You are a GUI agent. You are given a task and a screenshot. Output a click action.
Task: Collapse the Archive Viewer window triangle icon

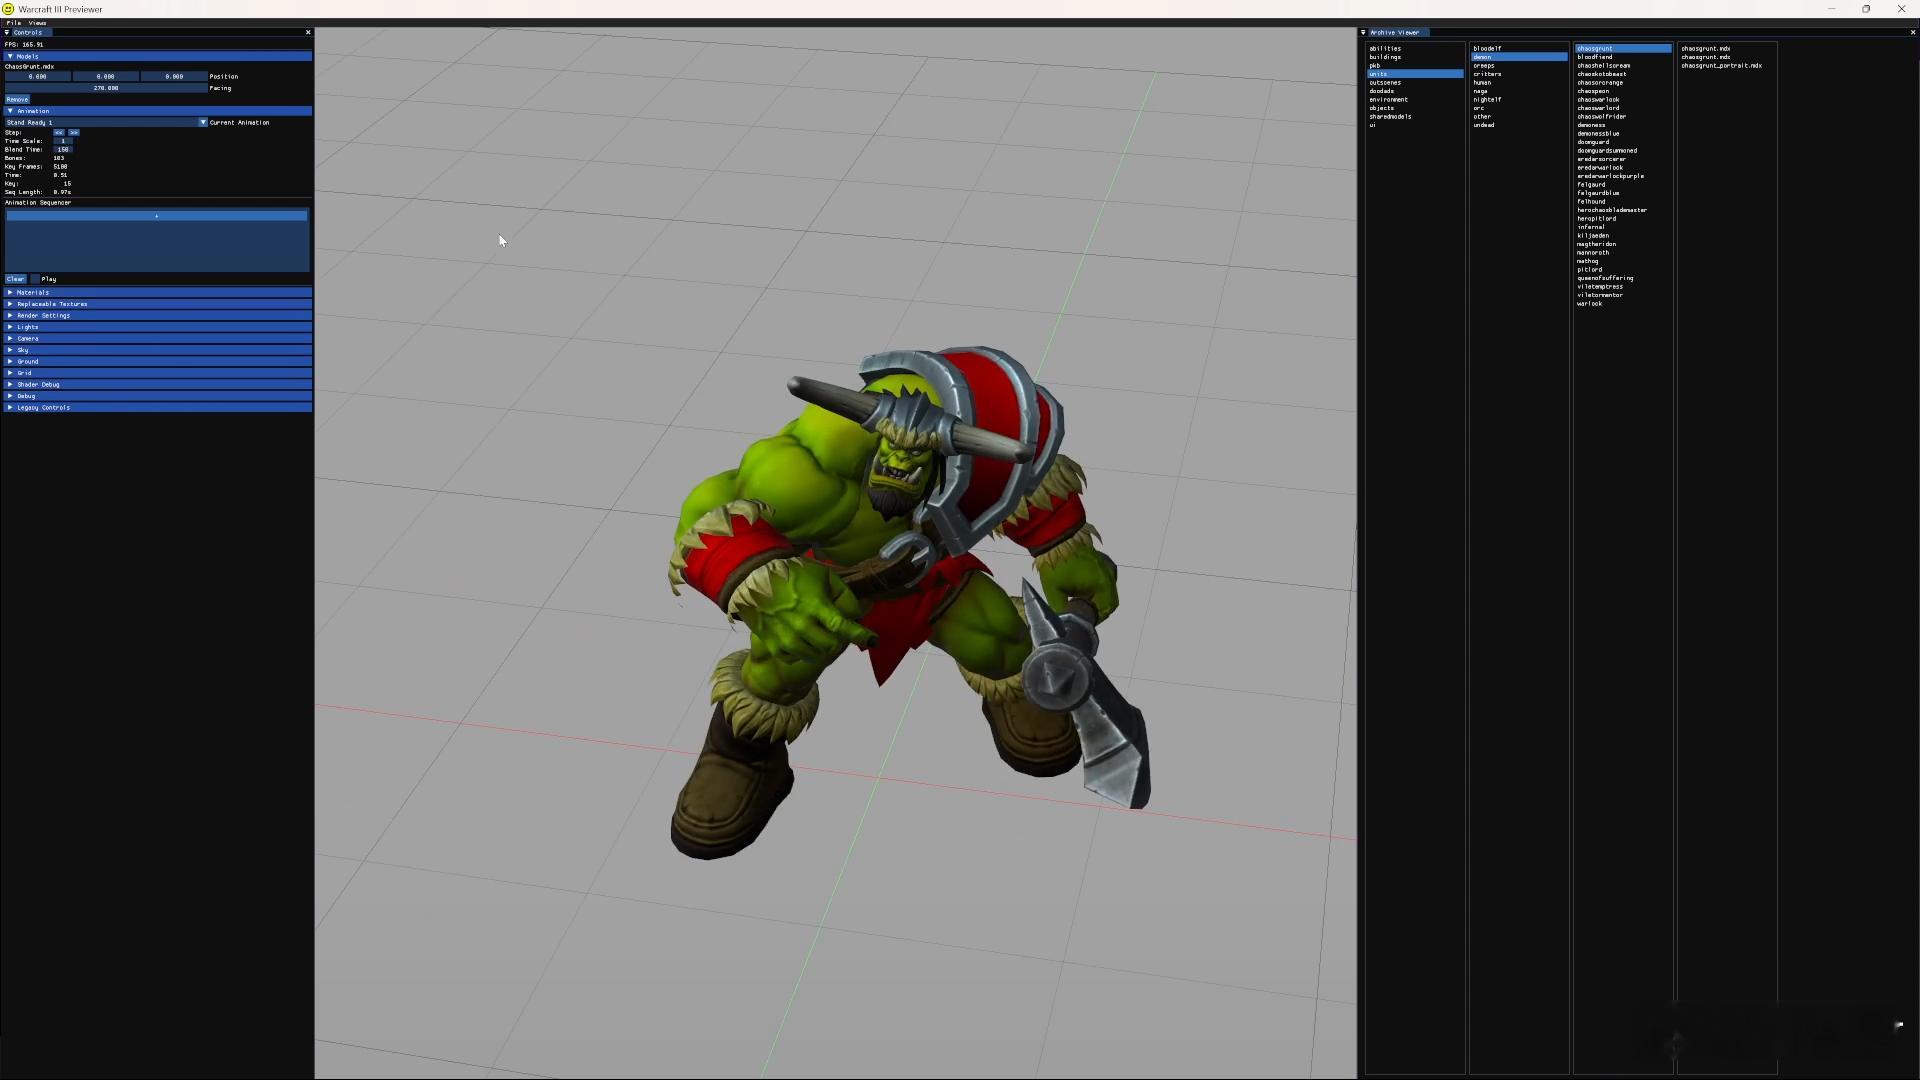pos(1363,32)
